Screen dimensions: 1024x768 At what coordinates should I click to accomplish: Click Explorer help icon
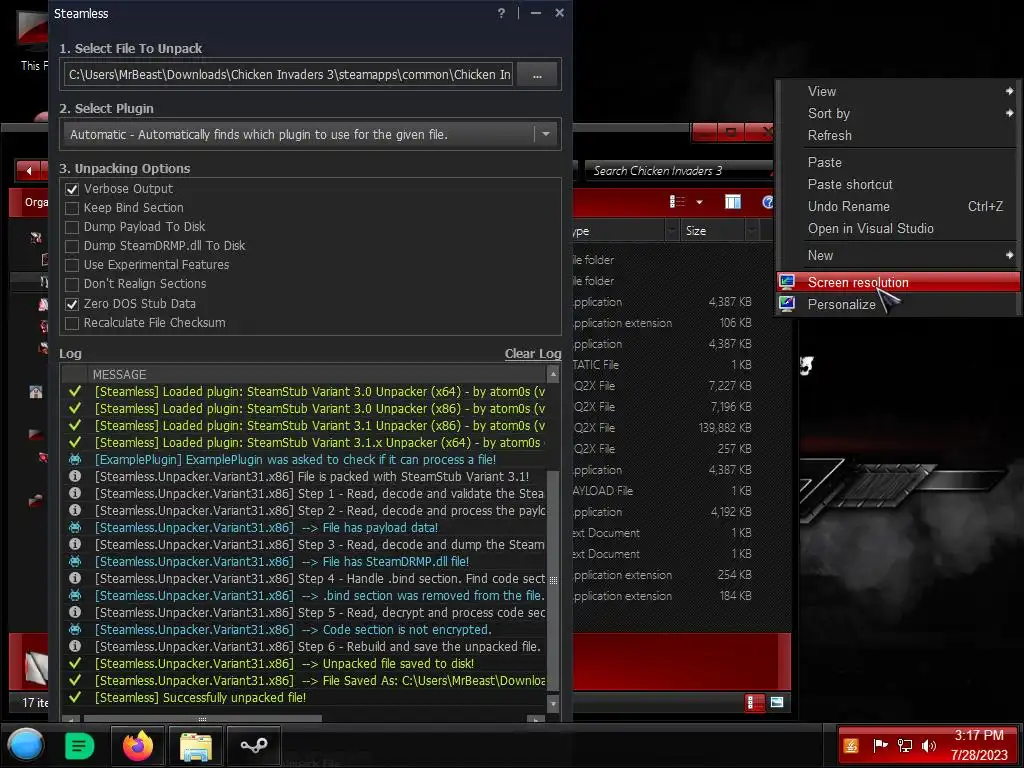click(768, 202)
